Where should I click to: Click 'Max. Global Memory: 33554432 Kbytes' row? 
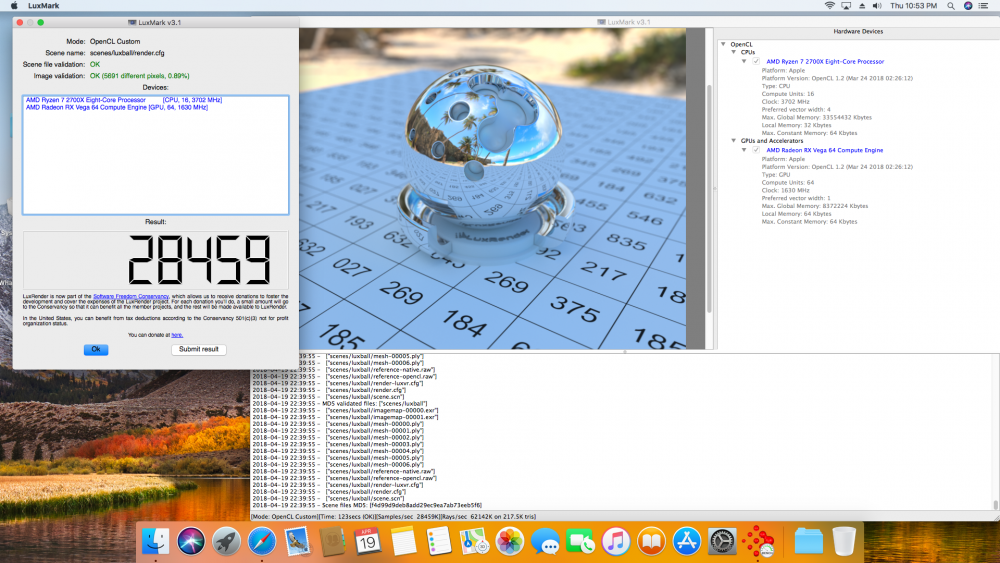[816, 117]
